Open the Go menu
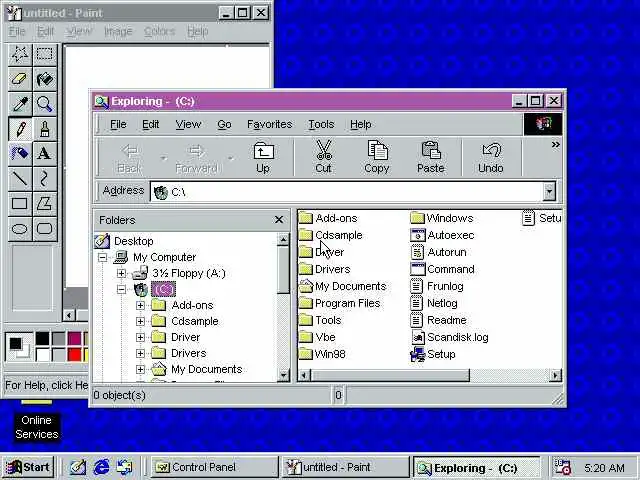This screenshot has width=640, height=480. tap(224, 124)
